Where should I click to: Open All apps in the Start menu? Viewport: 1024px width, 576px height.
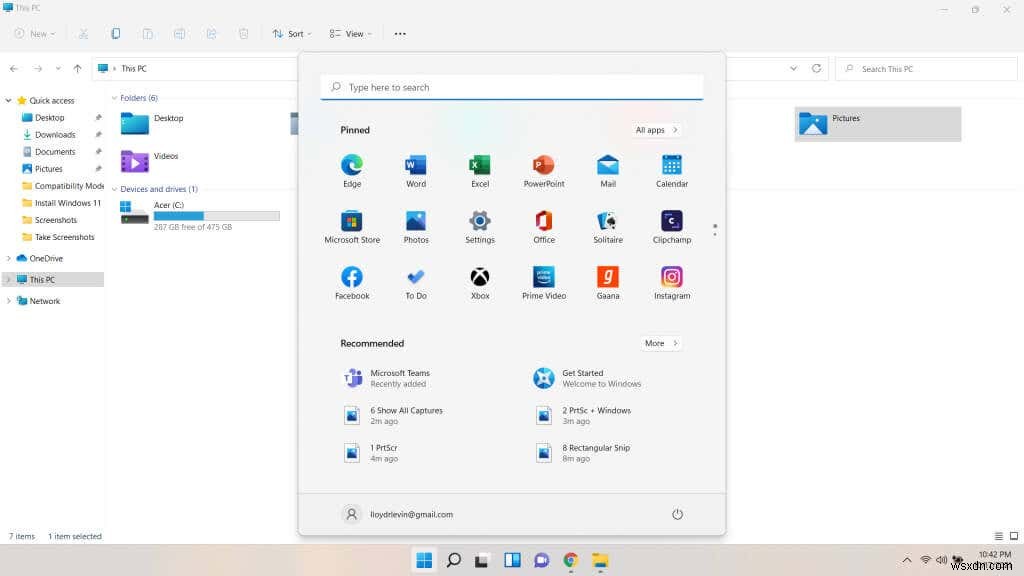tap(655, 129)
